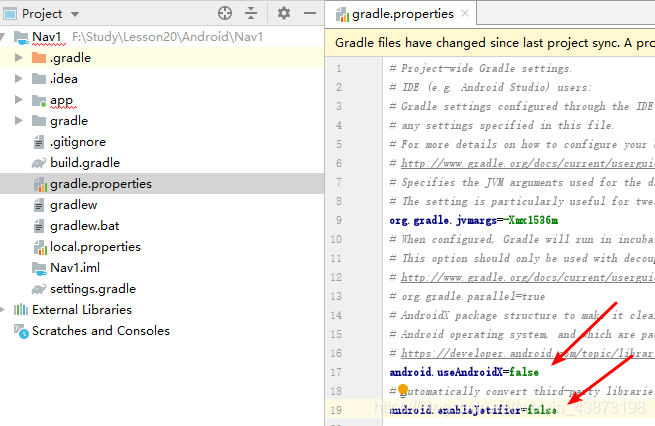
Task: Click the External Libraries icon
Action: click(x=21, y=309)
